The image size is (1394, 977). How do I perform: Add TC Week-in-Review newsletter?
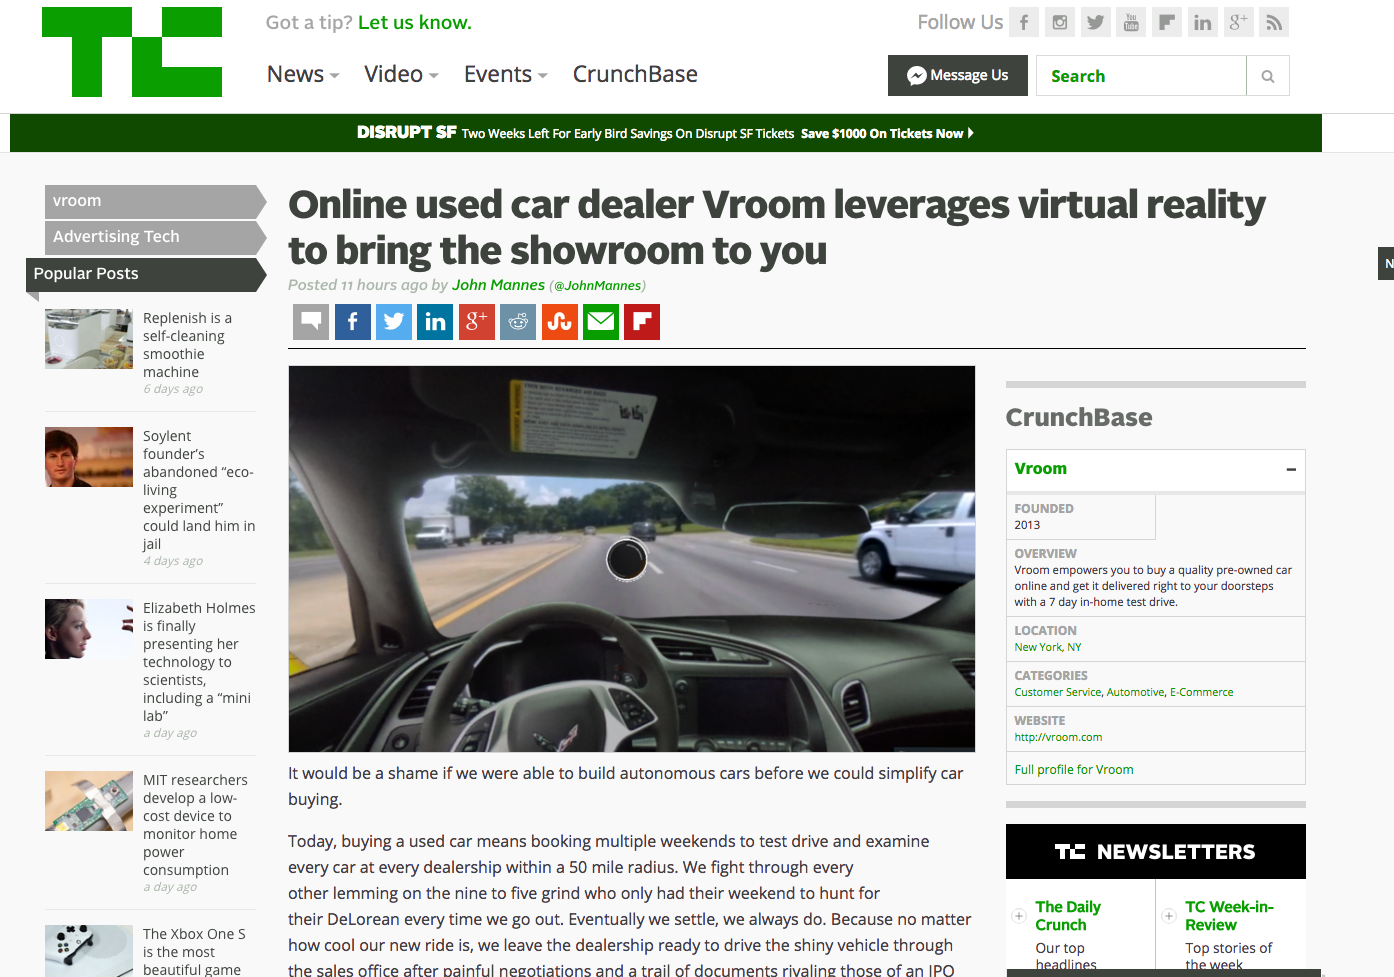1168,916
